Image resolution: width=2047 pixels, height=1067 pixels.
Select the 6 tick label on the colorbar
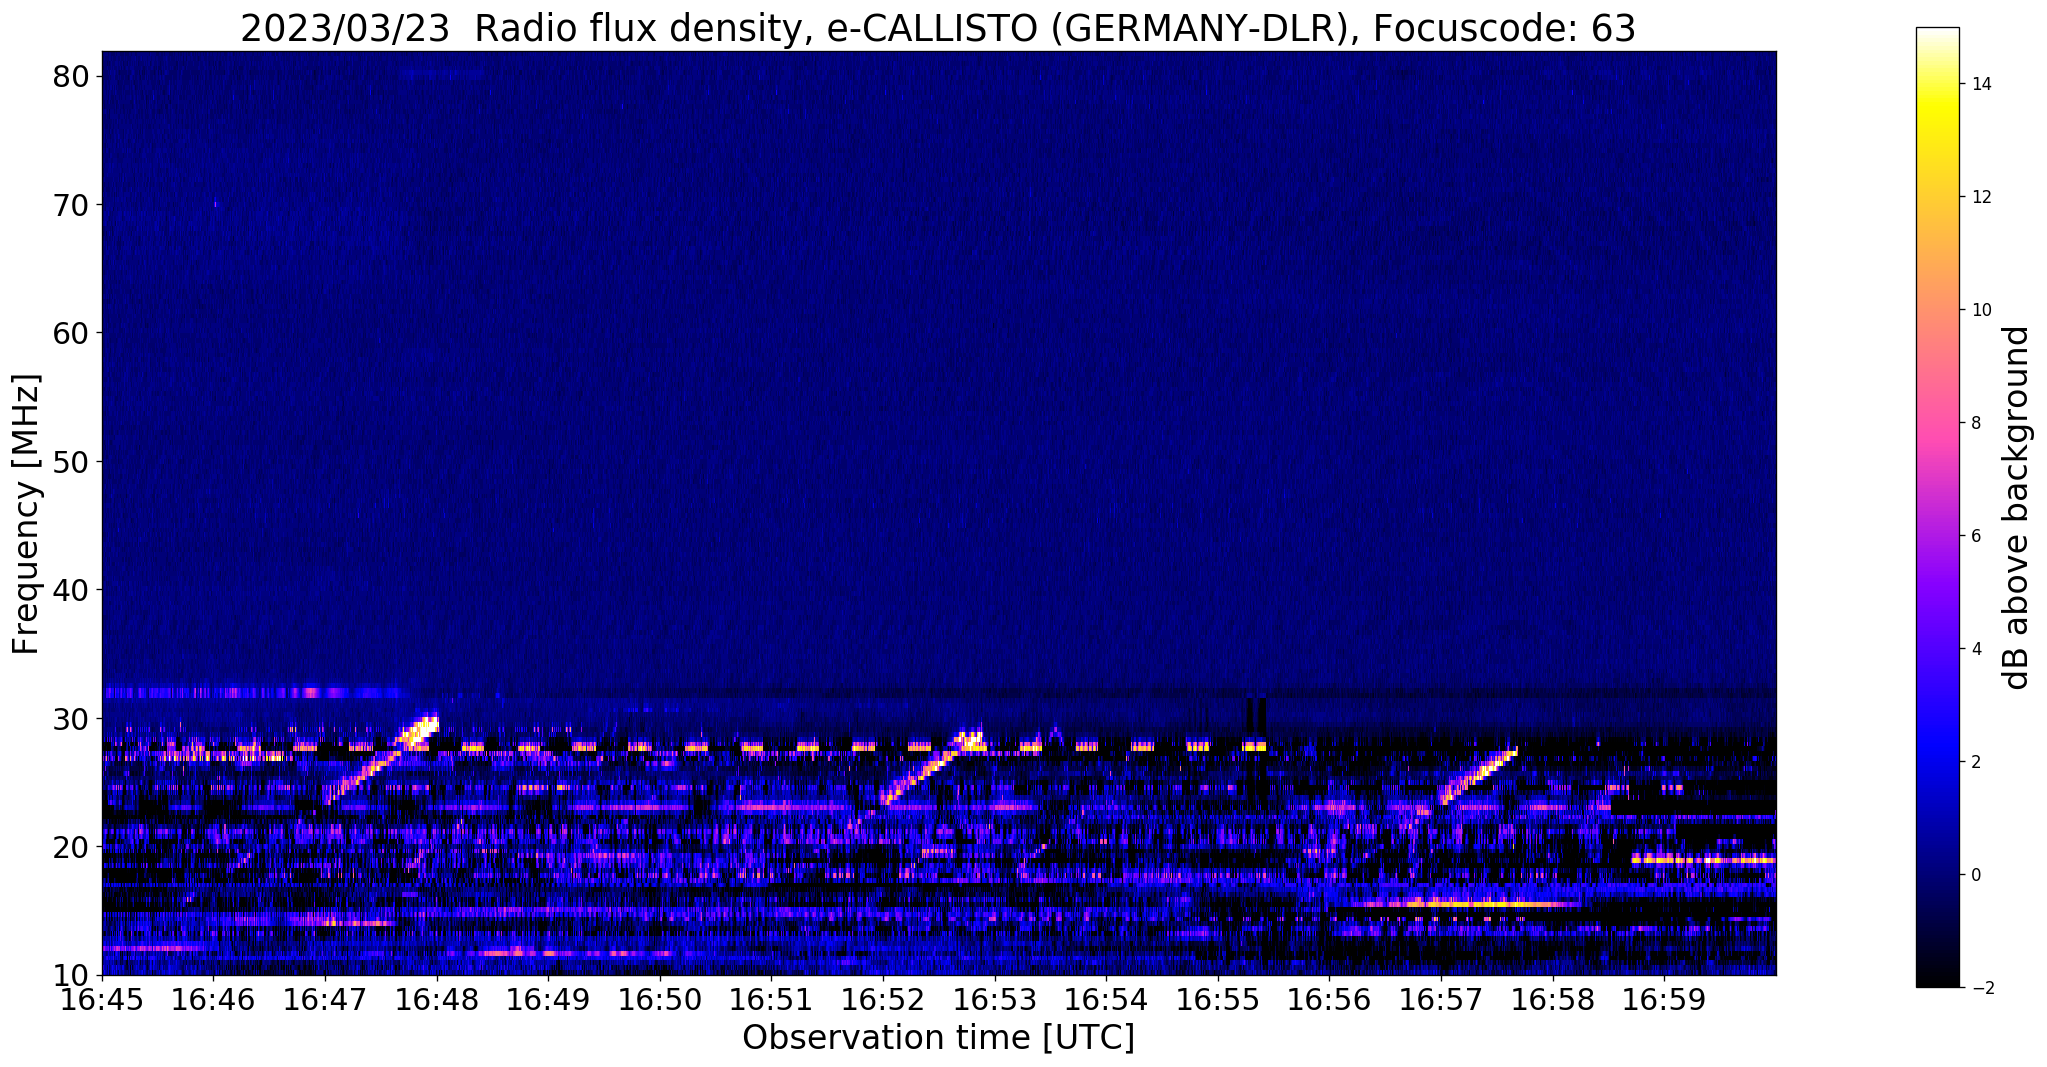pyautogui.click(x=1975, y=536)
